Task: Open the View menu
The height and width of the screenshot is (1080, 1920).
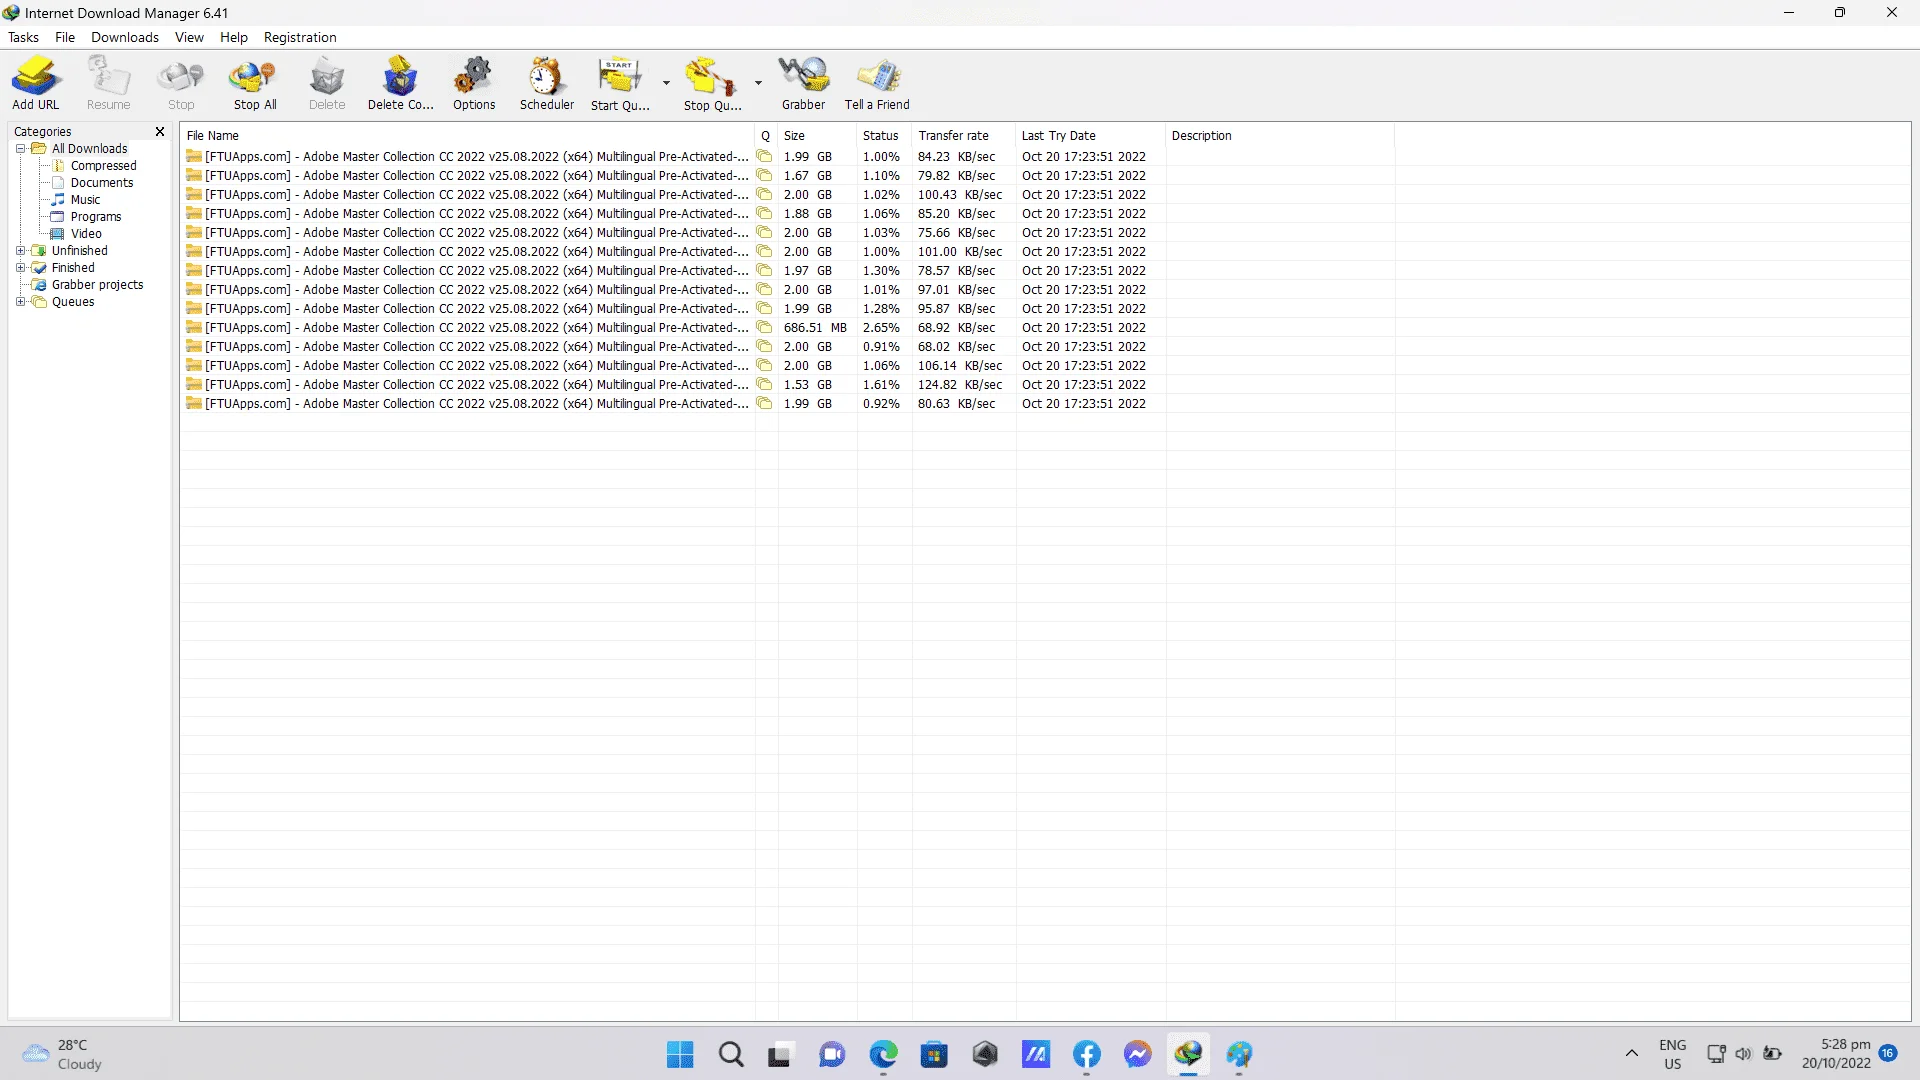Action: tap(189, 37)
